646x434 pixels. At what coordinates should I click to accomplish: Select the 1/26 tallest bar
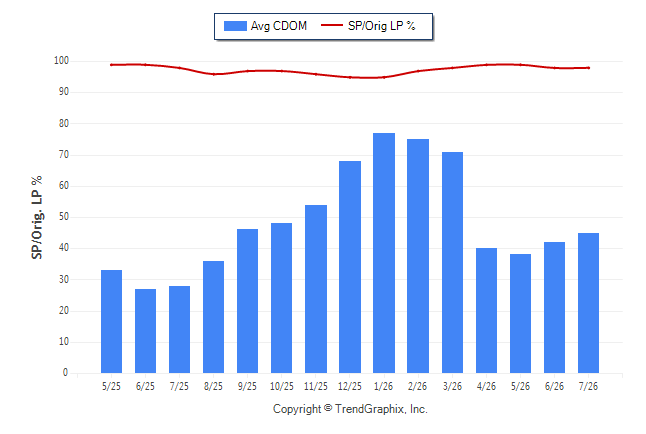384,253
